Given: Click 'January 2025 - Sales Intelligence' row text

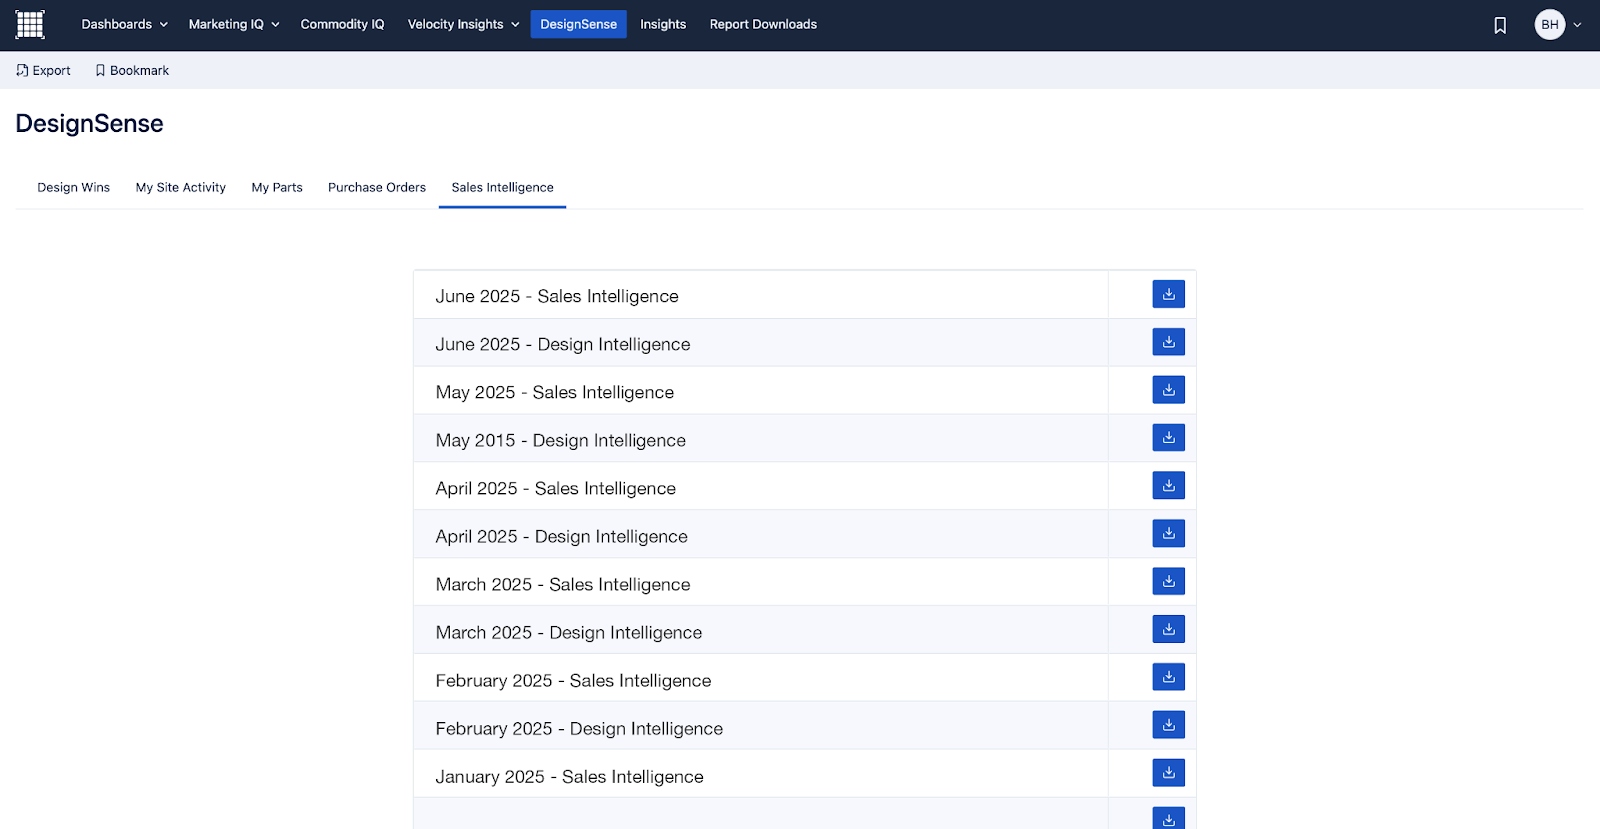Looking at the screenshot, I should [x=570, y=776].
